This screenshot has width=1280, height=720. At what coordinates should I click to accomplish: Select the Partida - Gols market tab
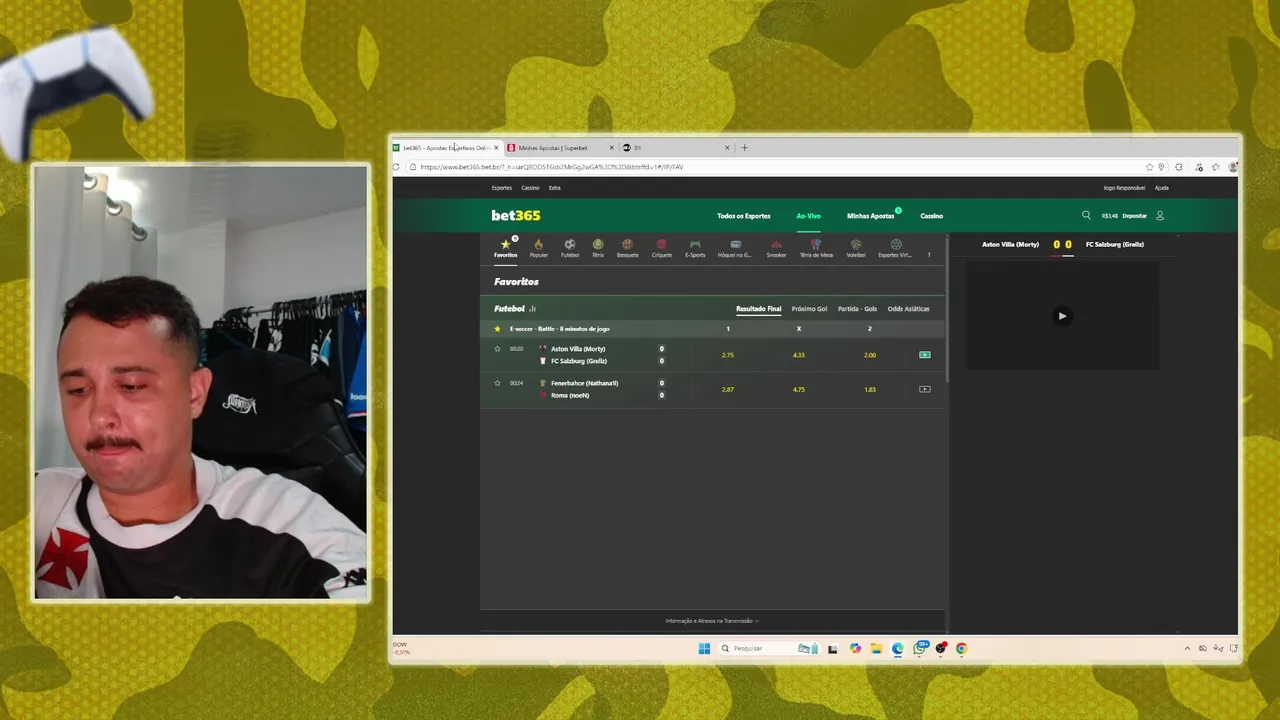[x=857, y=309]
